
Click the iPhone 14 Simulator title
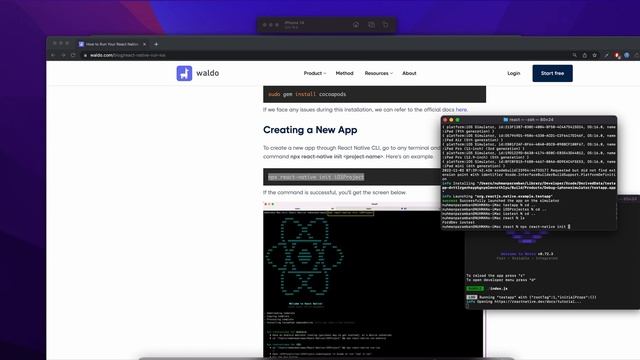(294, 23)
